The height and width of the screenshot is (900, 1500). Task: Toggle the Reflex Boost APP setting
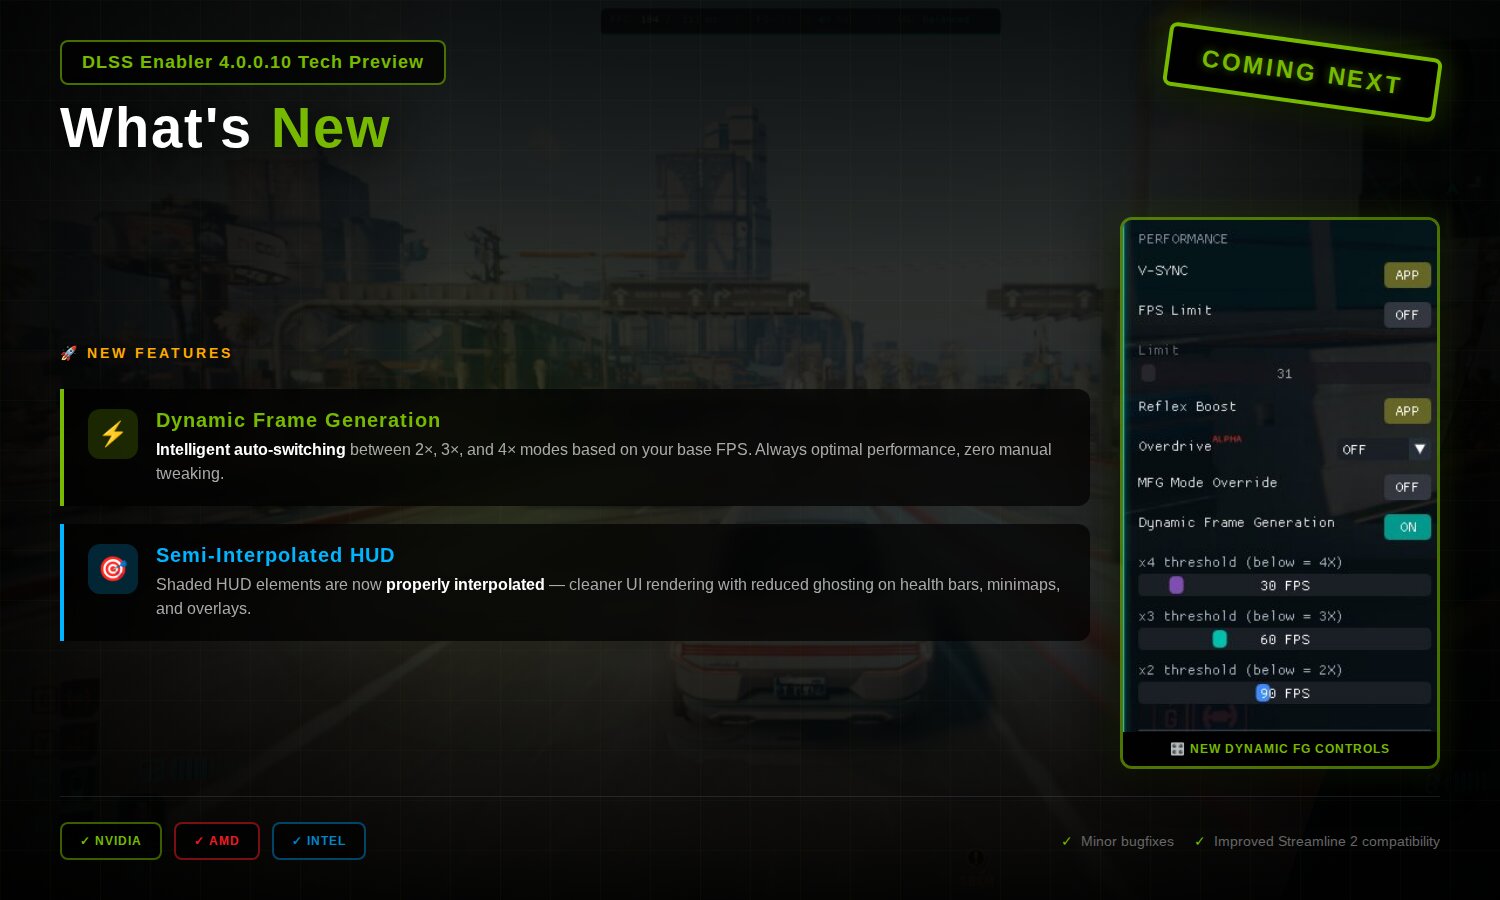pyautogui.click(x=1406, y=411)
